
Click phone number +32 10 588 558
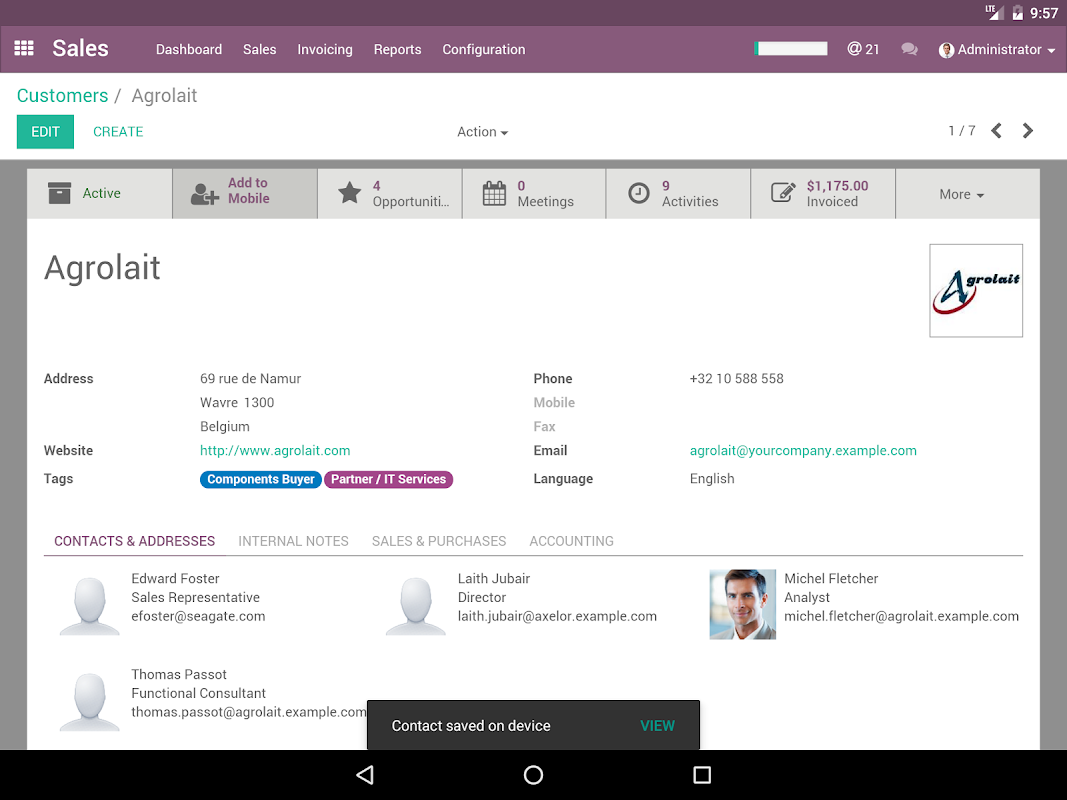(736, 378)
